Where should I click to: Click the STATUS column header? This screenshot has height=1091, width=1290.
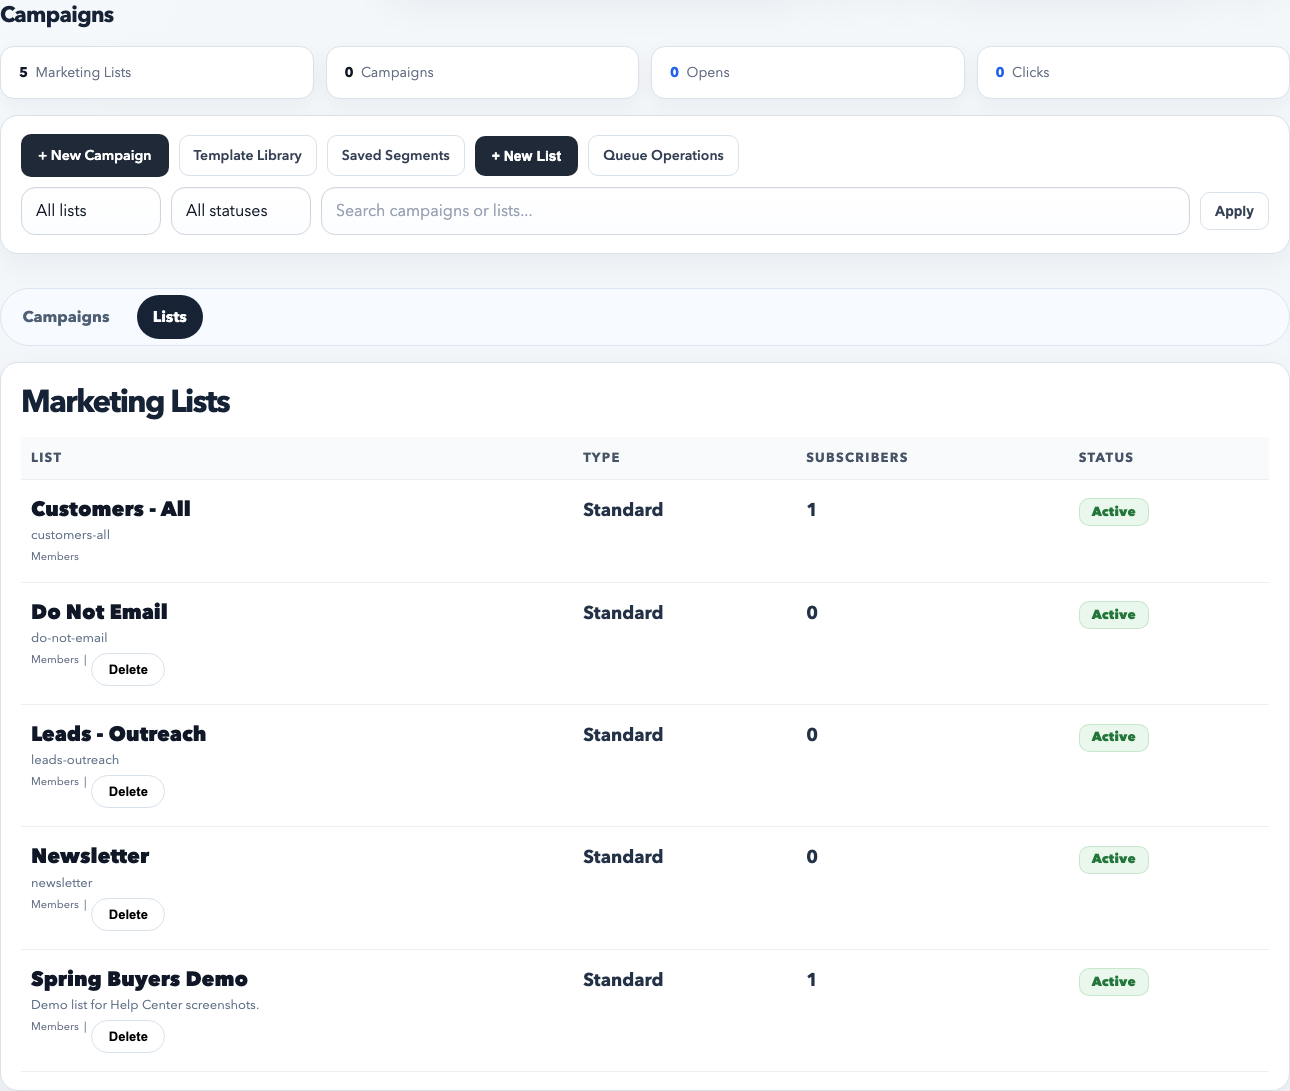click(1106, 458)
